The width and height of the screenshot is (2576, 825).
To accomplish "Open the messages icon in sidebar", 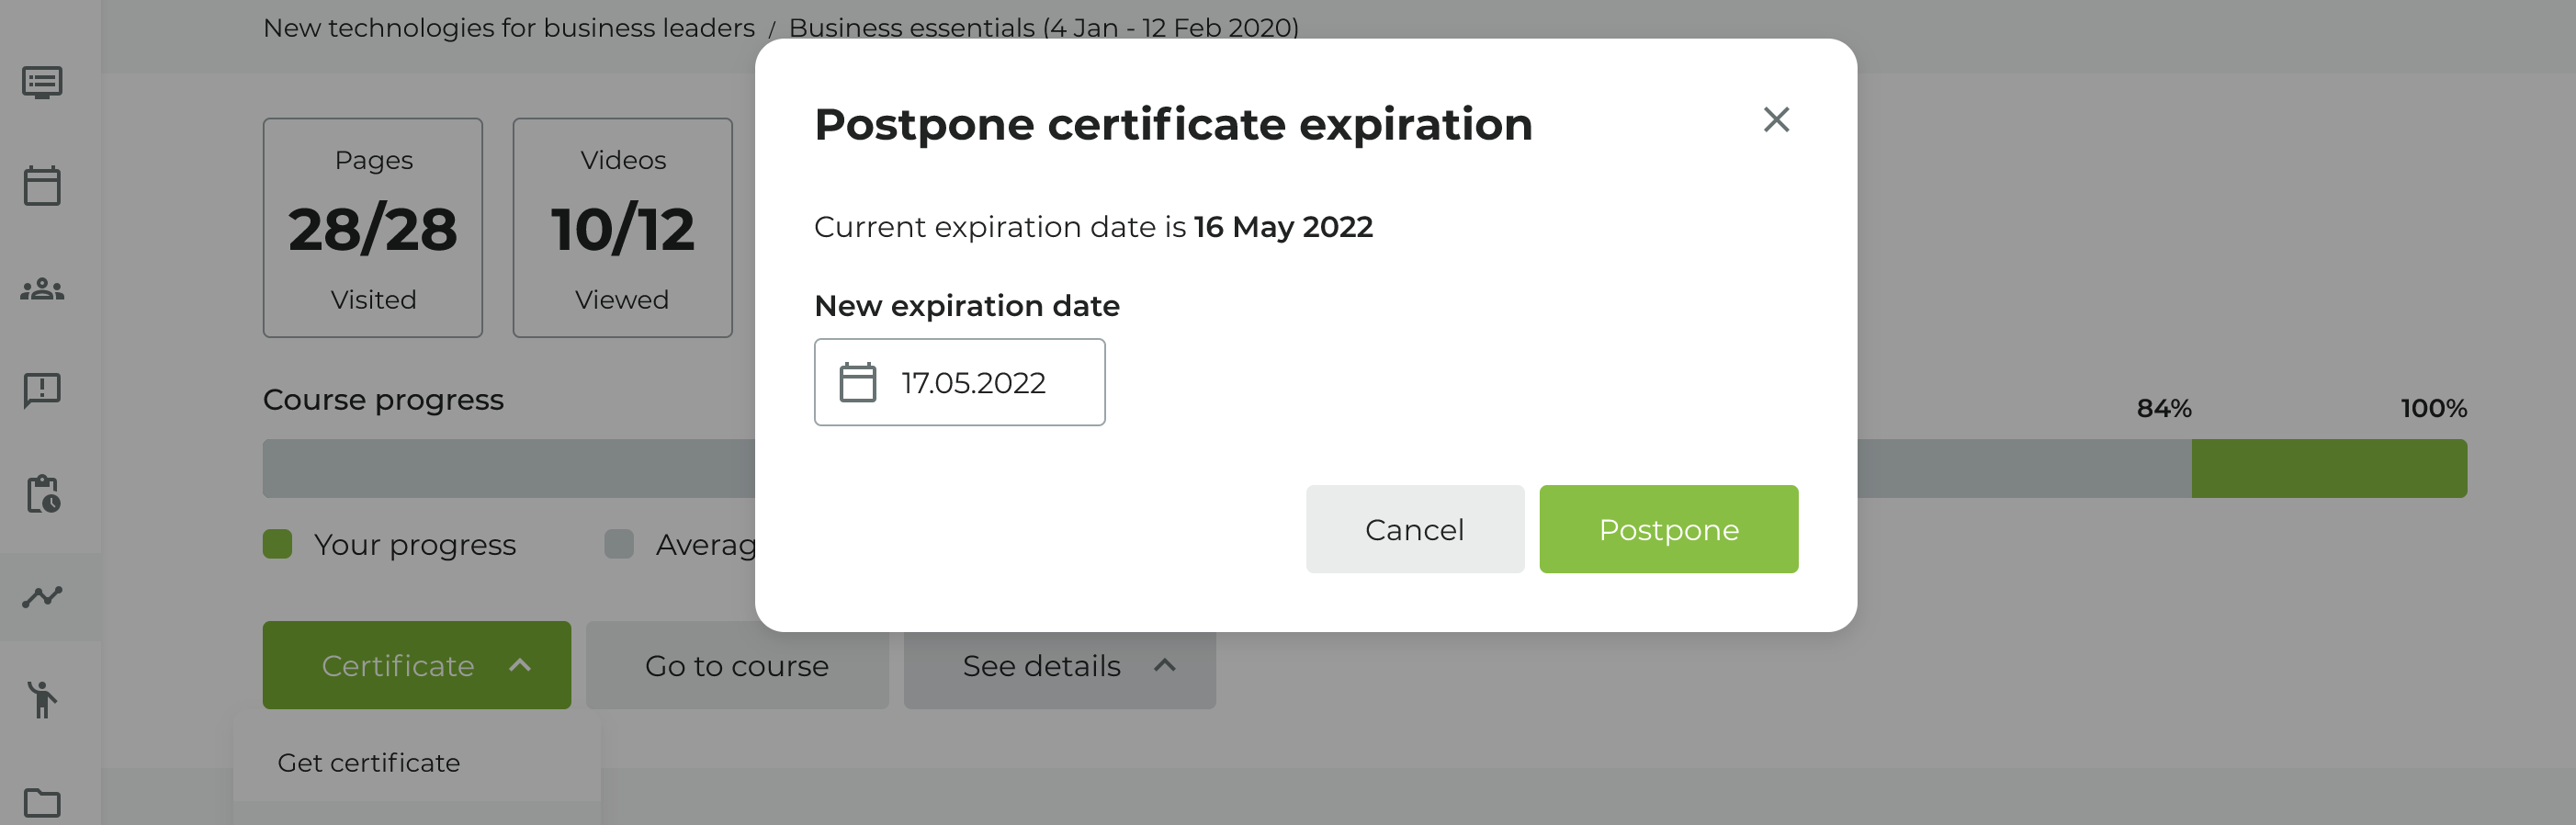I will [x=42, y=82].
